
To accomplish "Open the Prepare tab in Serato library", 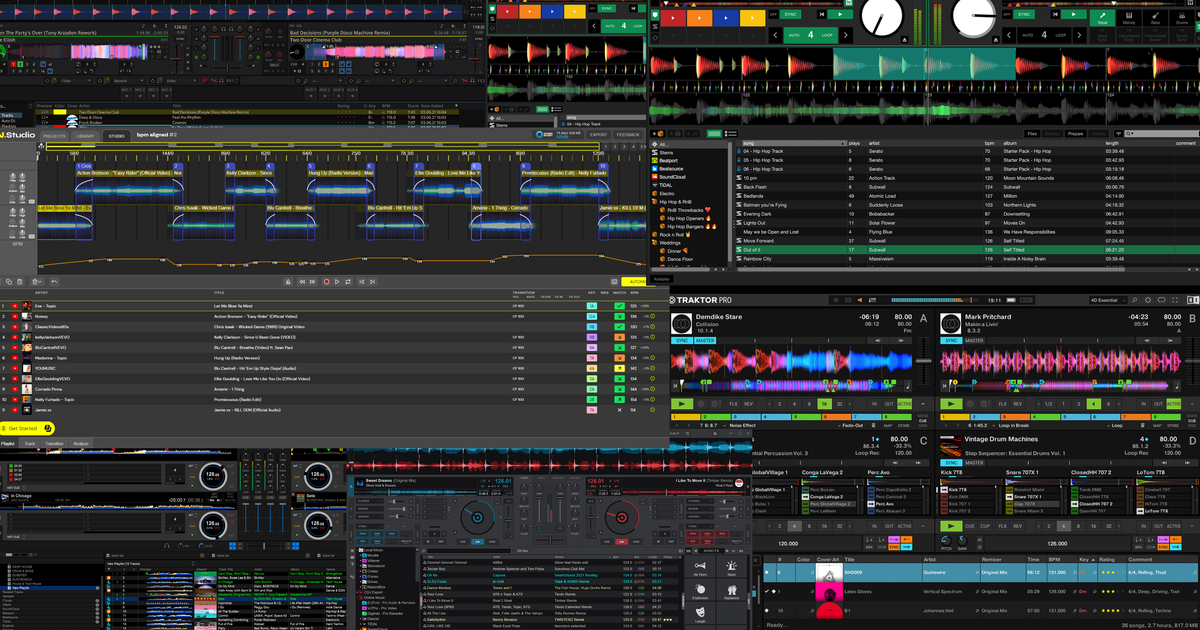I will (x=1075, y=134).
